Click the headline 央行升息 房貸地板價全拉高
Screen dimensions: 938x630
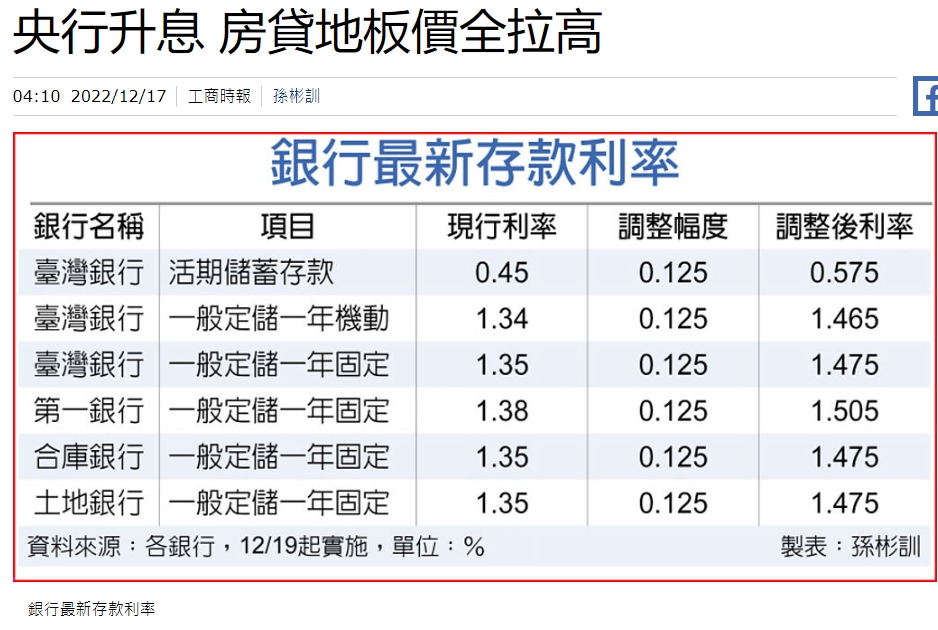click(x=307, y=34)
